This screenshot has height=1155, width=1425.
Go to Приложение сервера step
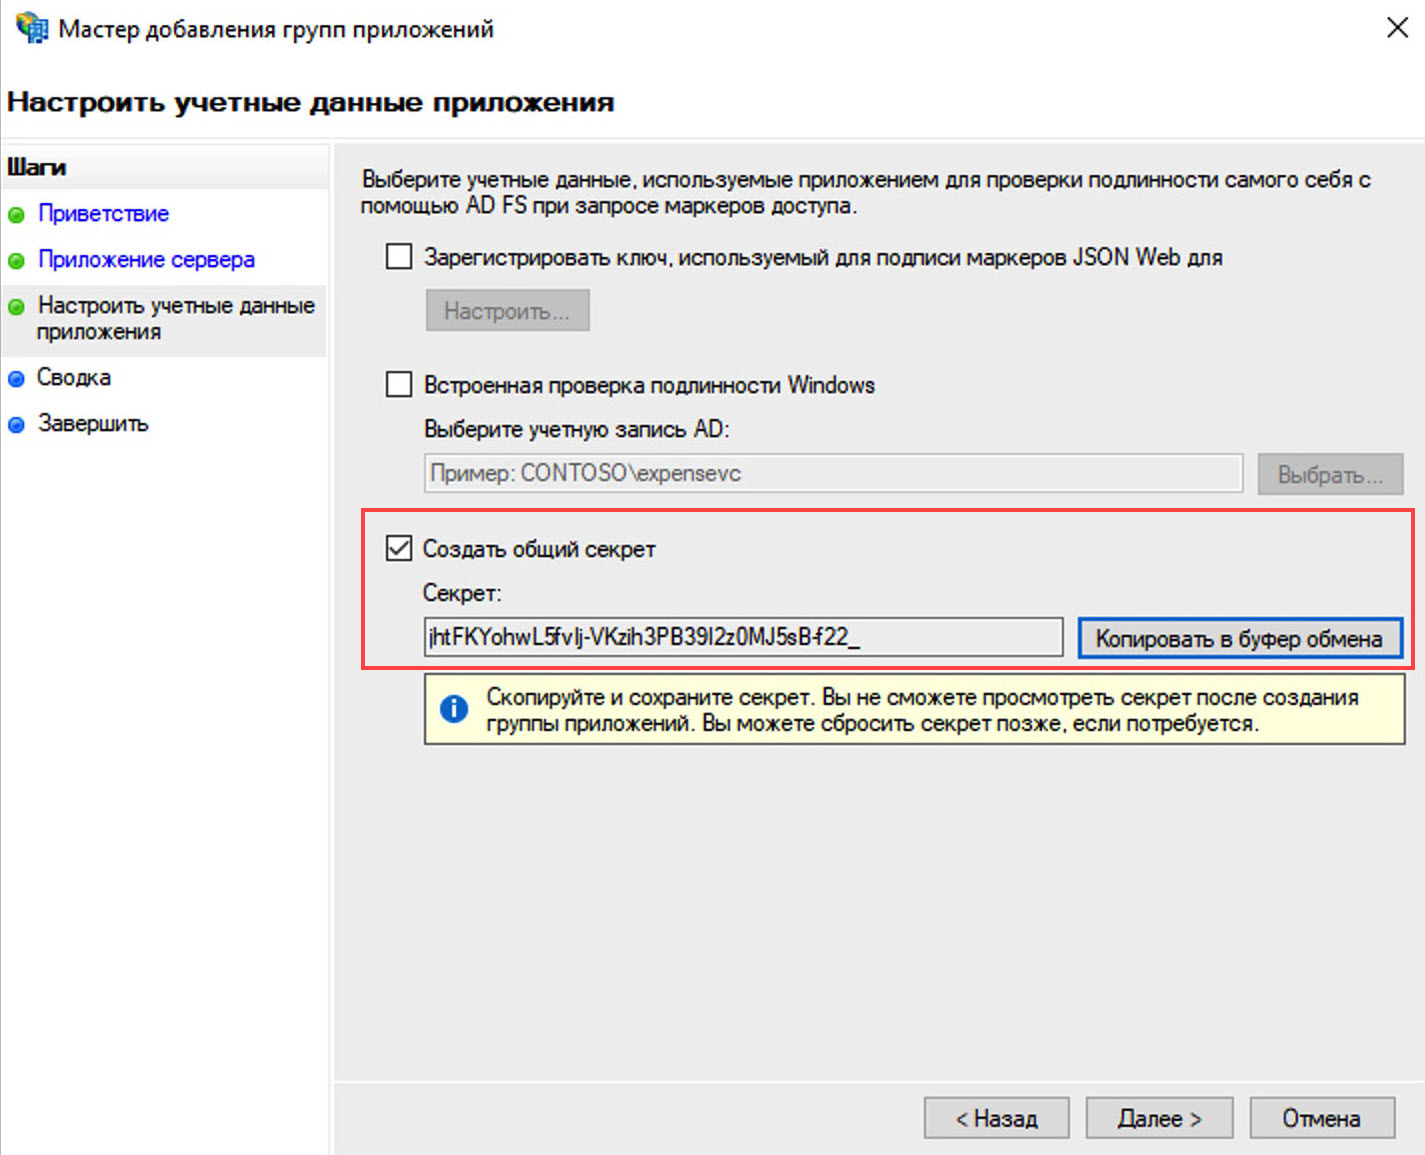(x=146, y=260)
